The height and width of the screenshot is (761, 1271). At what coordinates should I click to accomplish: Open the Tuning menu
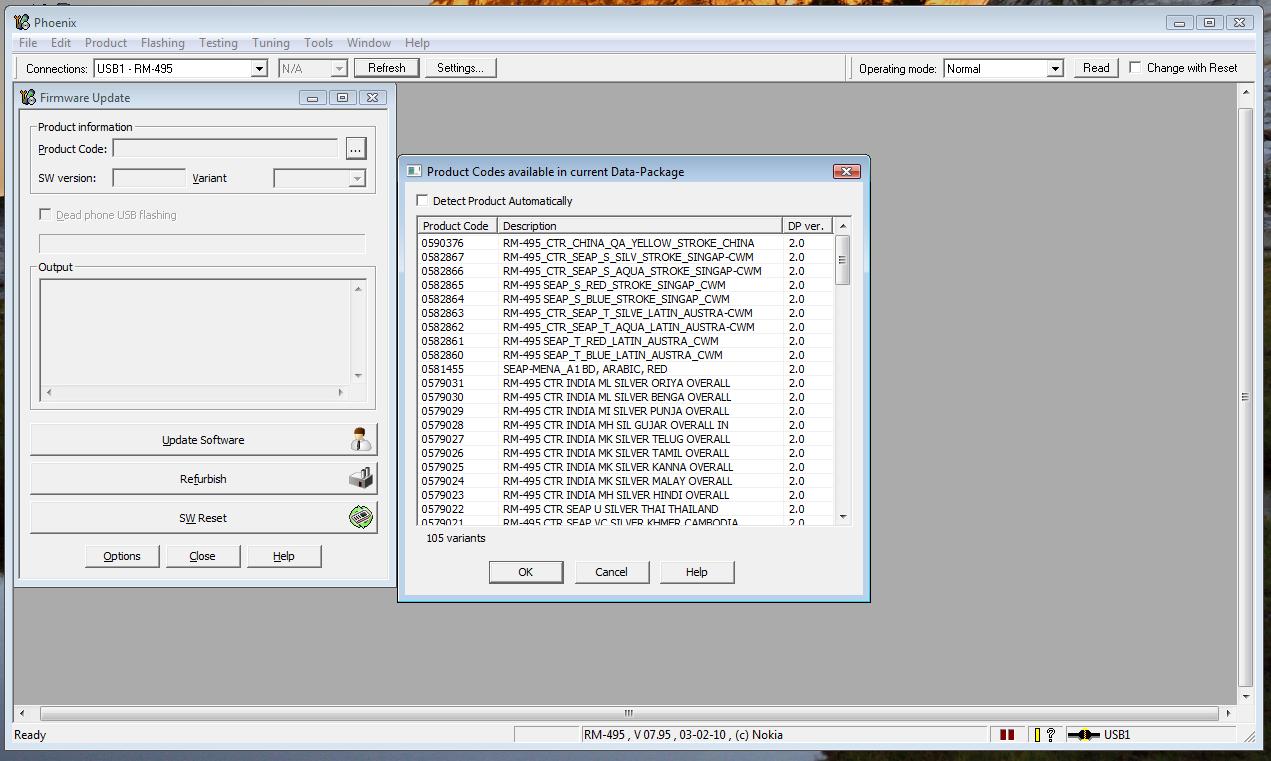[271, 43]
